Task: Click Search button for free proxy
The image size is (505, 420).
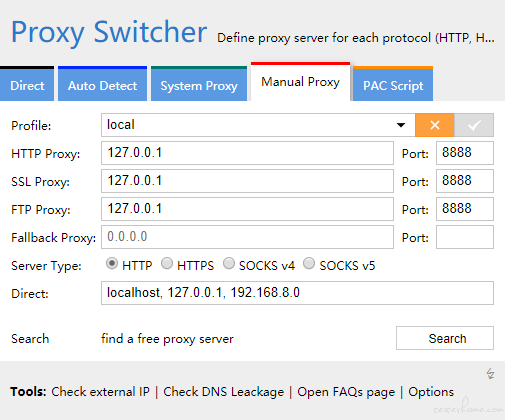Action: [445, 338]
